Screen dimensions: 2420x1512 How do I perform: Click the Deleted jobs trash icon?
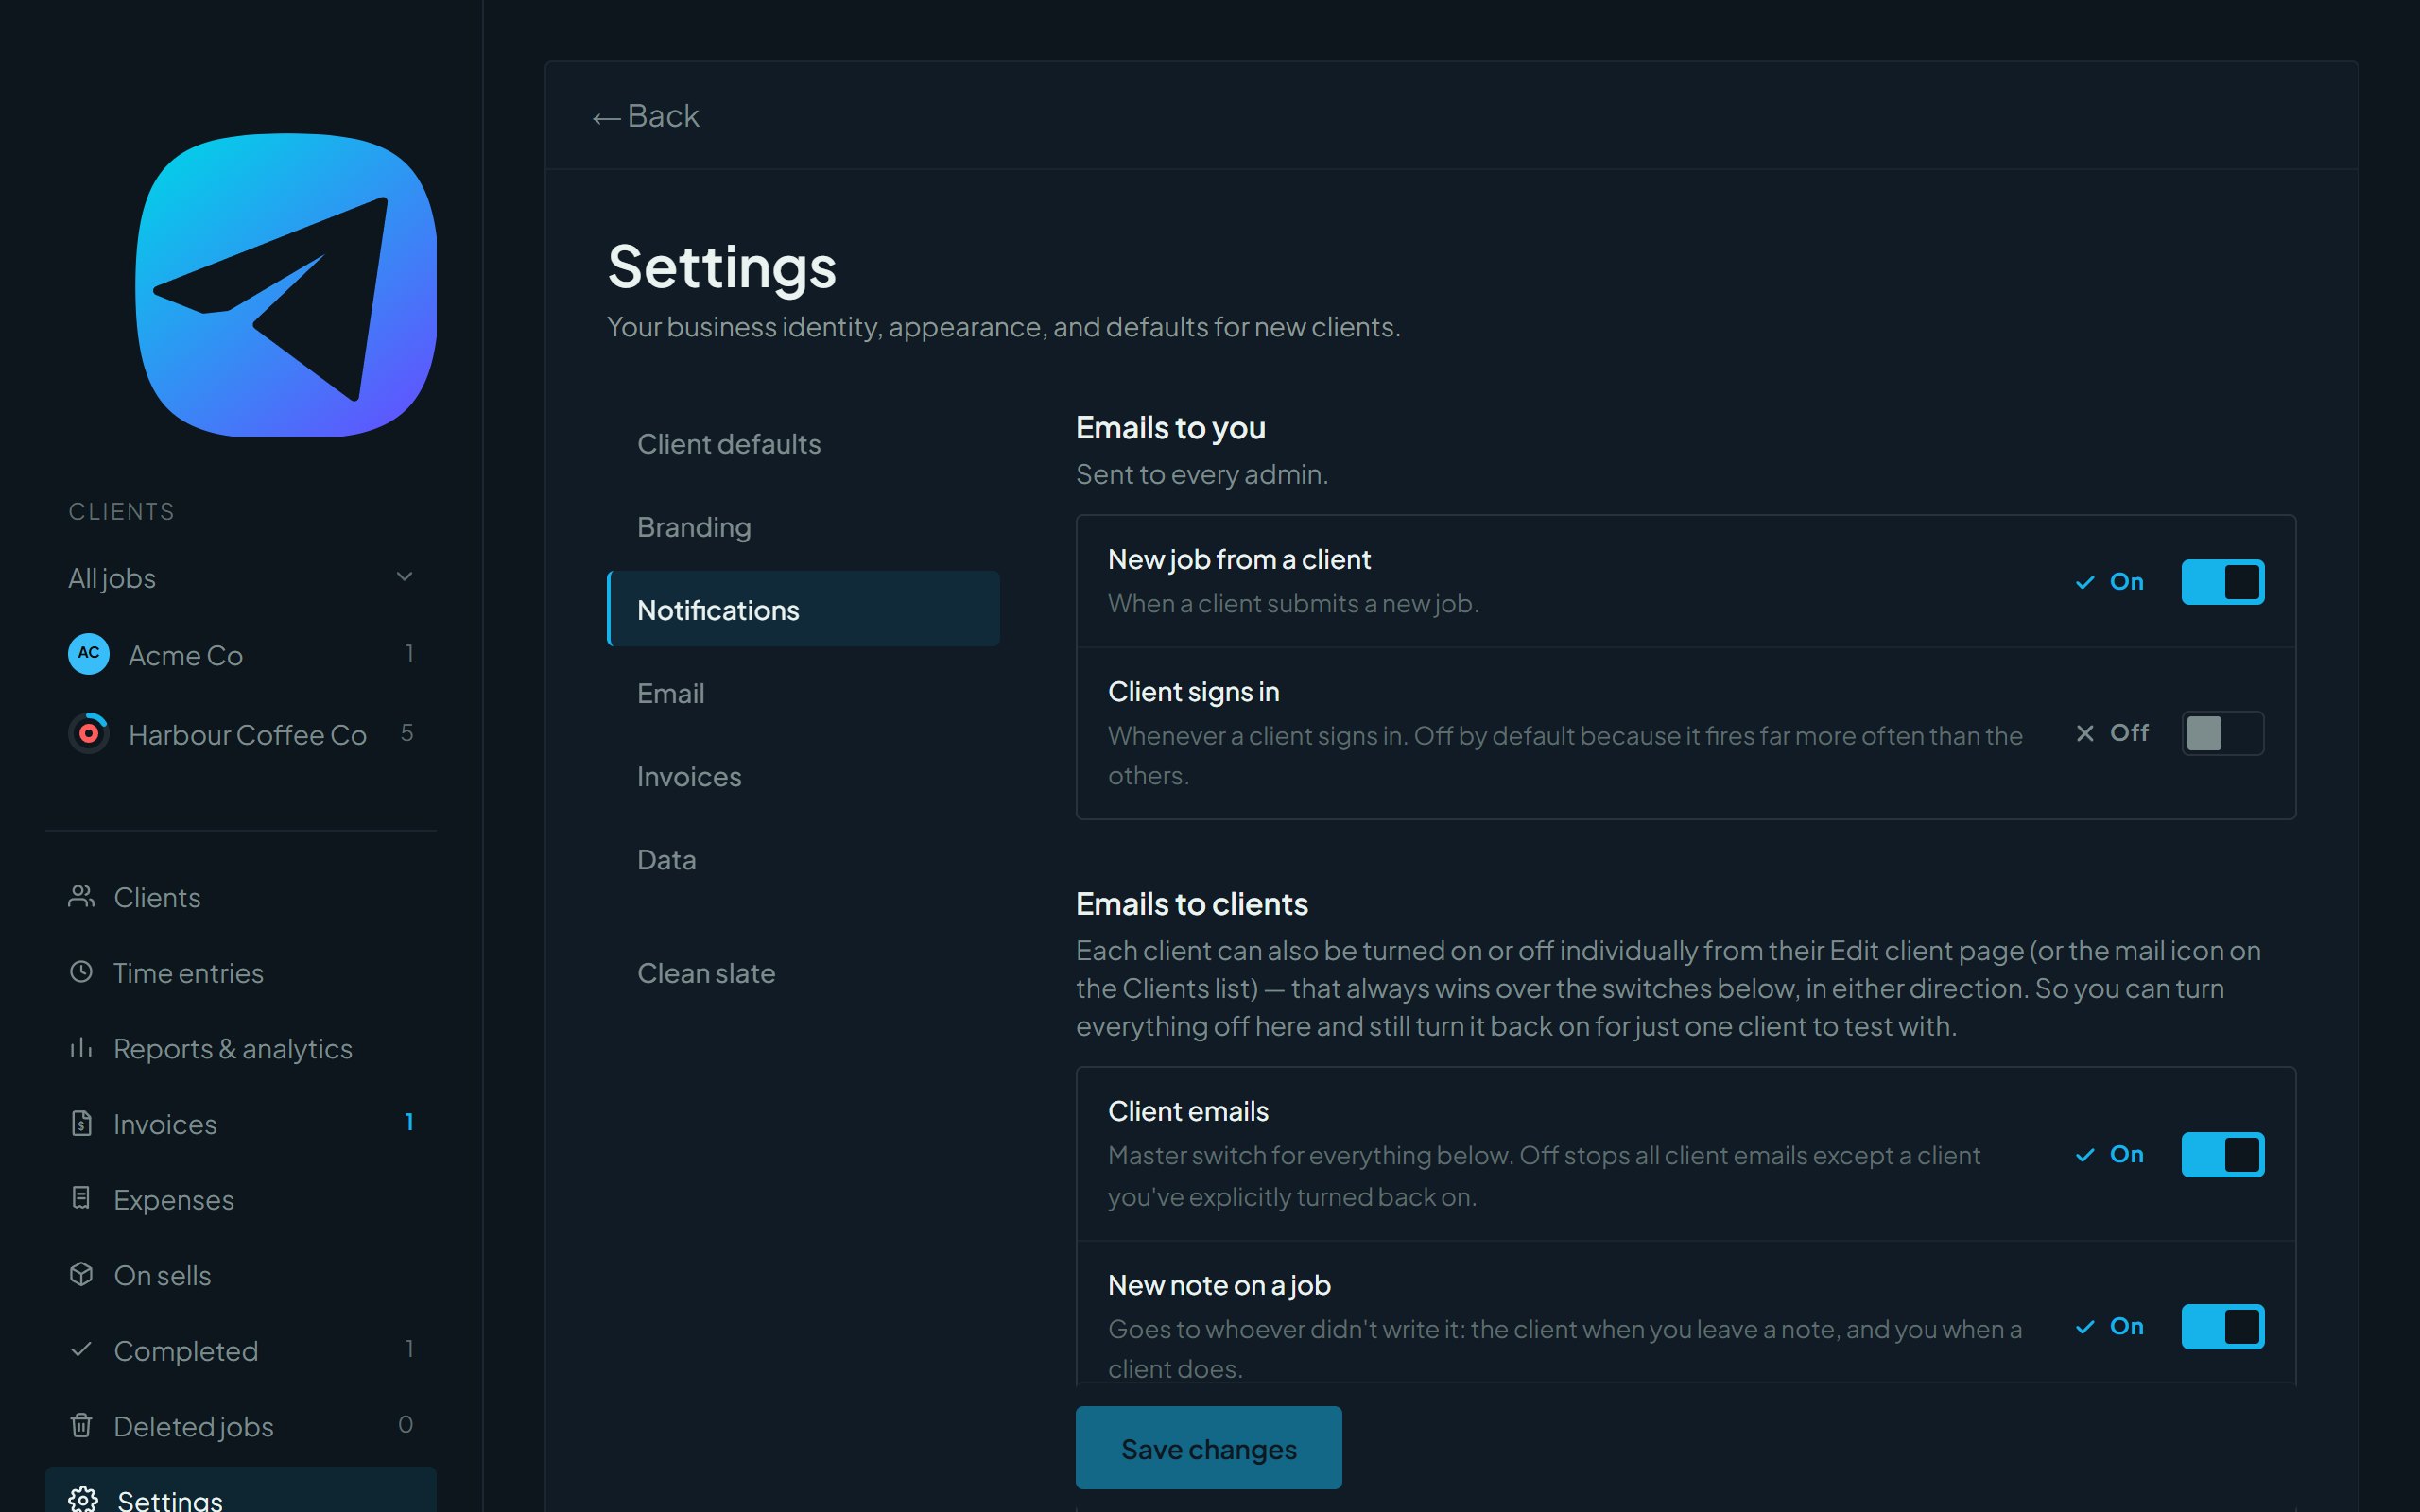point(81,1425)
